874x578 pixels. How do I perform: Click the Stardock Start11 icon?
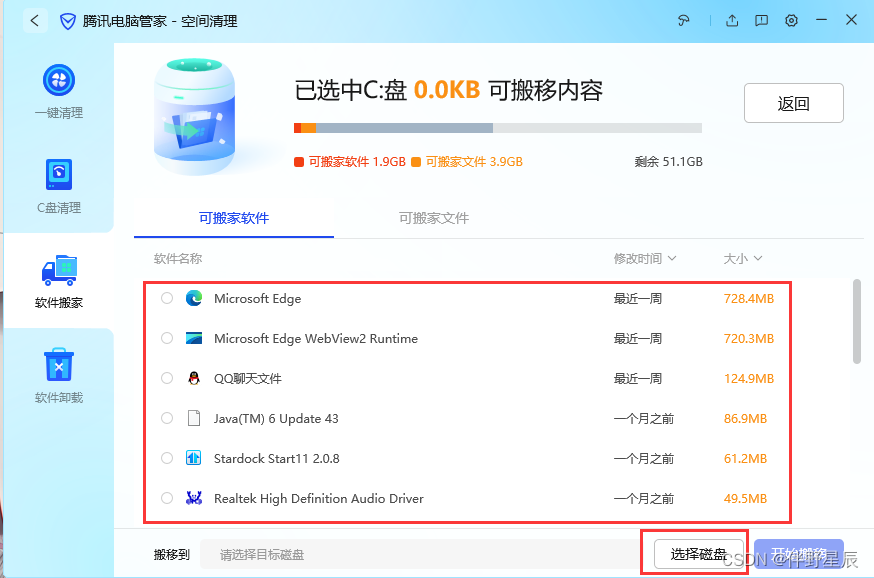(193, 458)
